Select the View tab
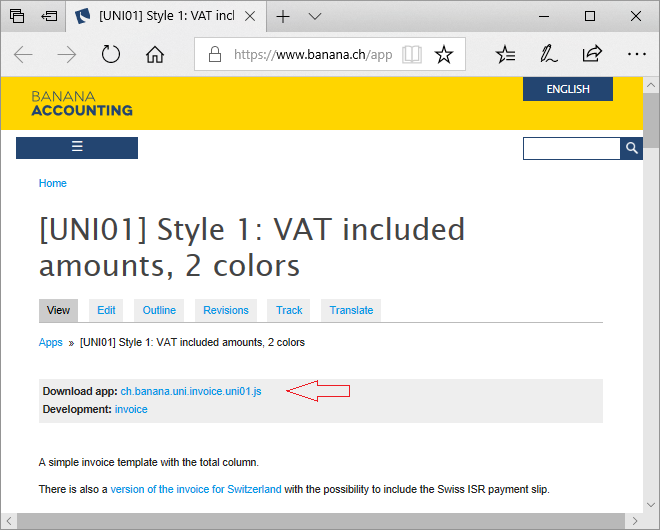The width and height of the screenshot is (660, 530). click(x=59, y=310)
